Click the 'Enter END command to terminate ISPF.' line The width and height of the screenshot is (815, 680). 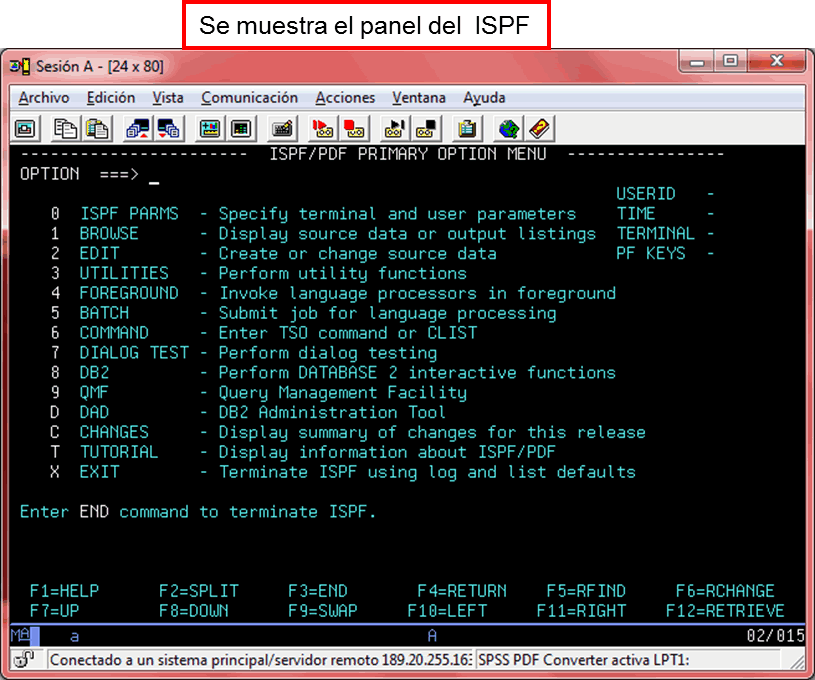click(198, 512)
